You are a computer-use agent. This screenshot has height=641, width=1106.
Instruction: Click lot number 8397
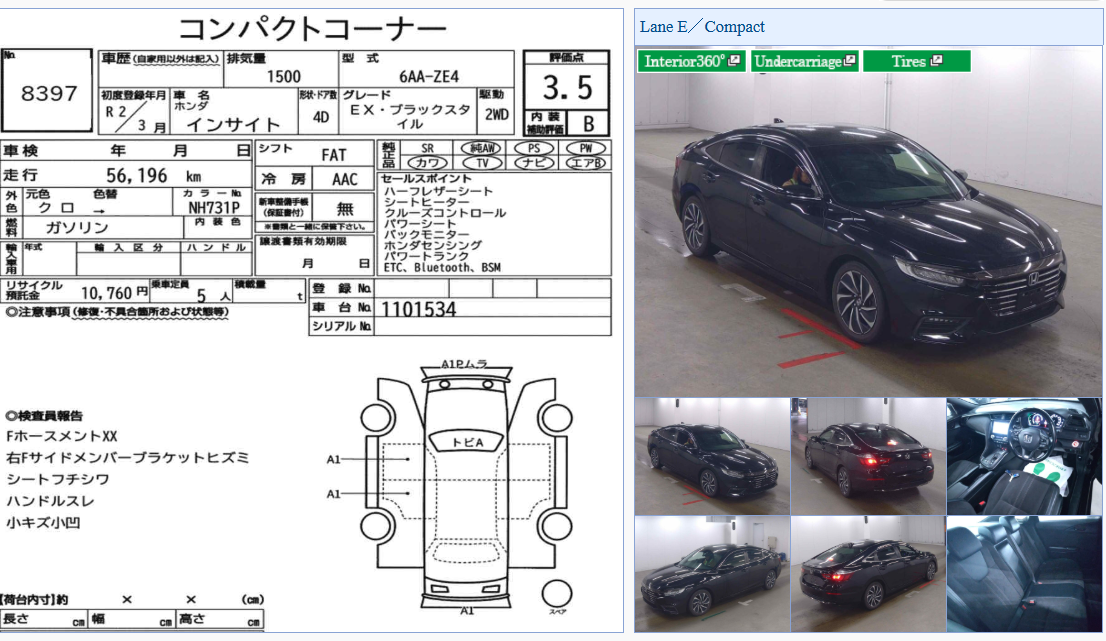click(x=49, y=93)
